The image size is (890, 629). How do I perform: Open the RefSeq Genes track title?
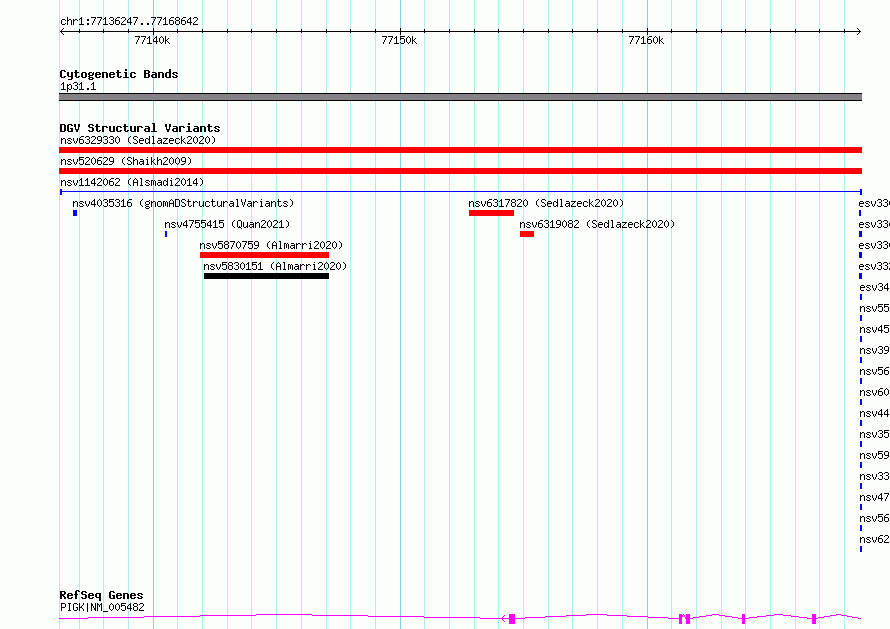[x=102, y=596]
